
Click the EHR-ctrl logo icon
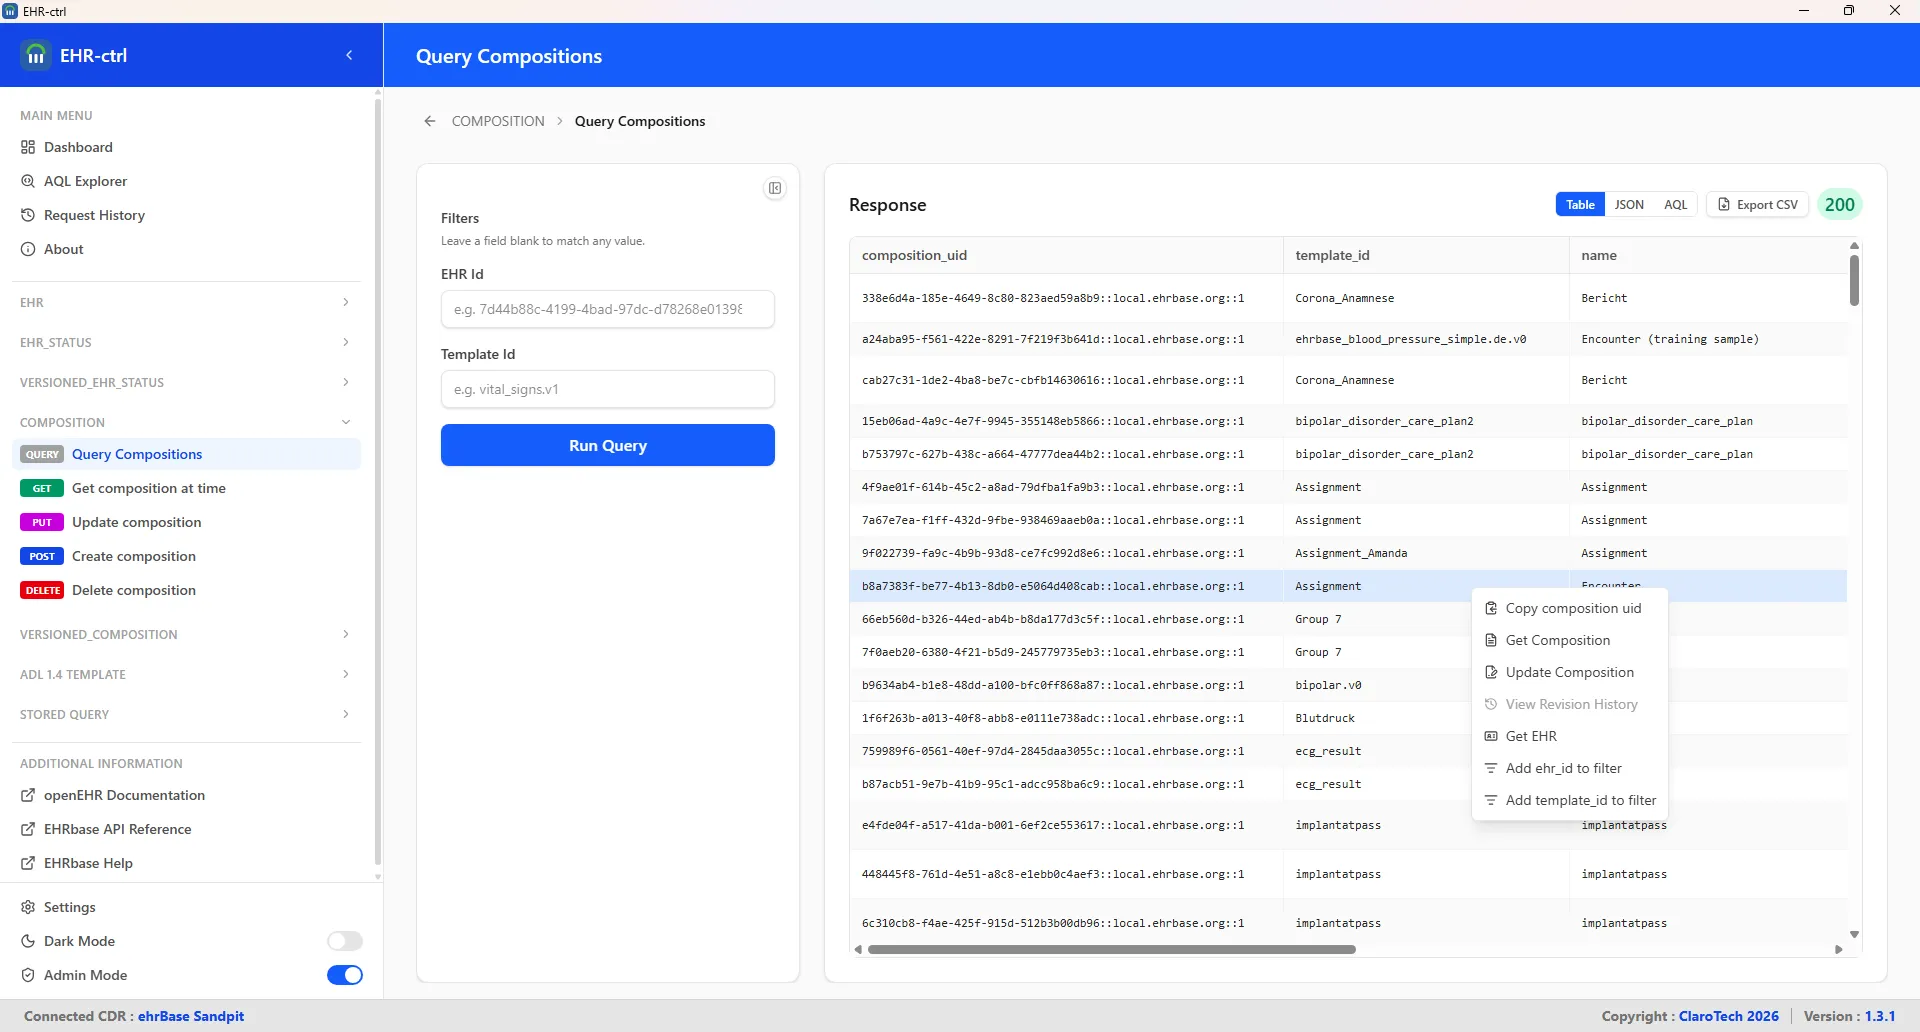36,55
